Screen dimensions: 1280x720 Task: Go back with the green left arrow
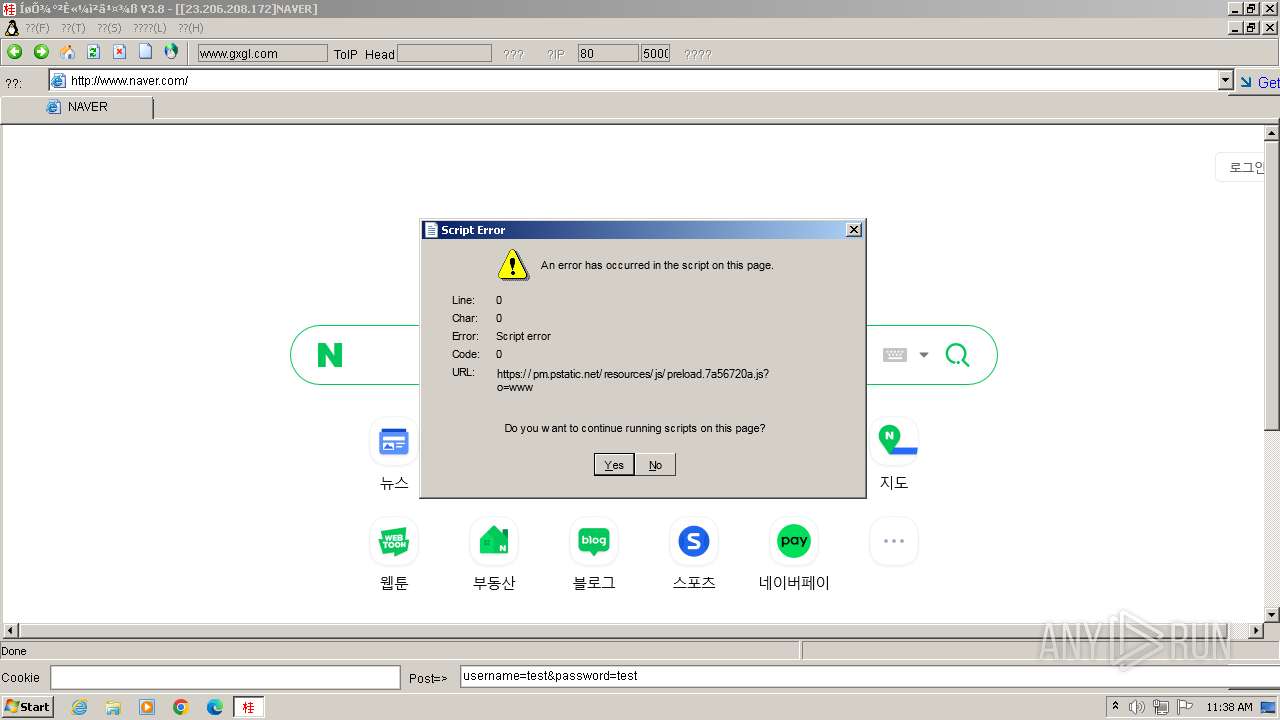[x=15, y=52]
